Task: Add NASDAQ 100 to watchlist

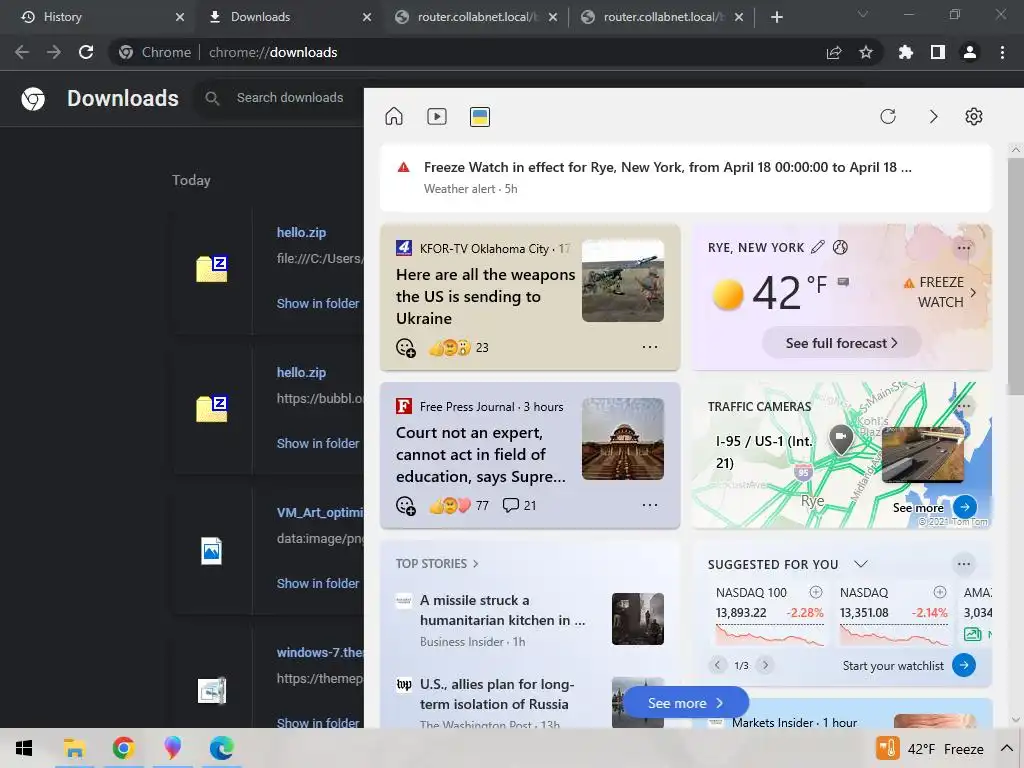Action: pos(816,592)
